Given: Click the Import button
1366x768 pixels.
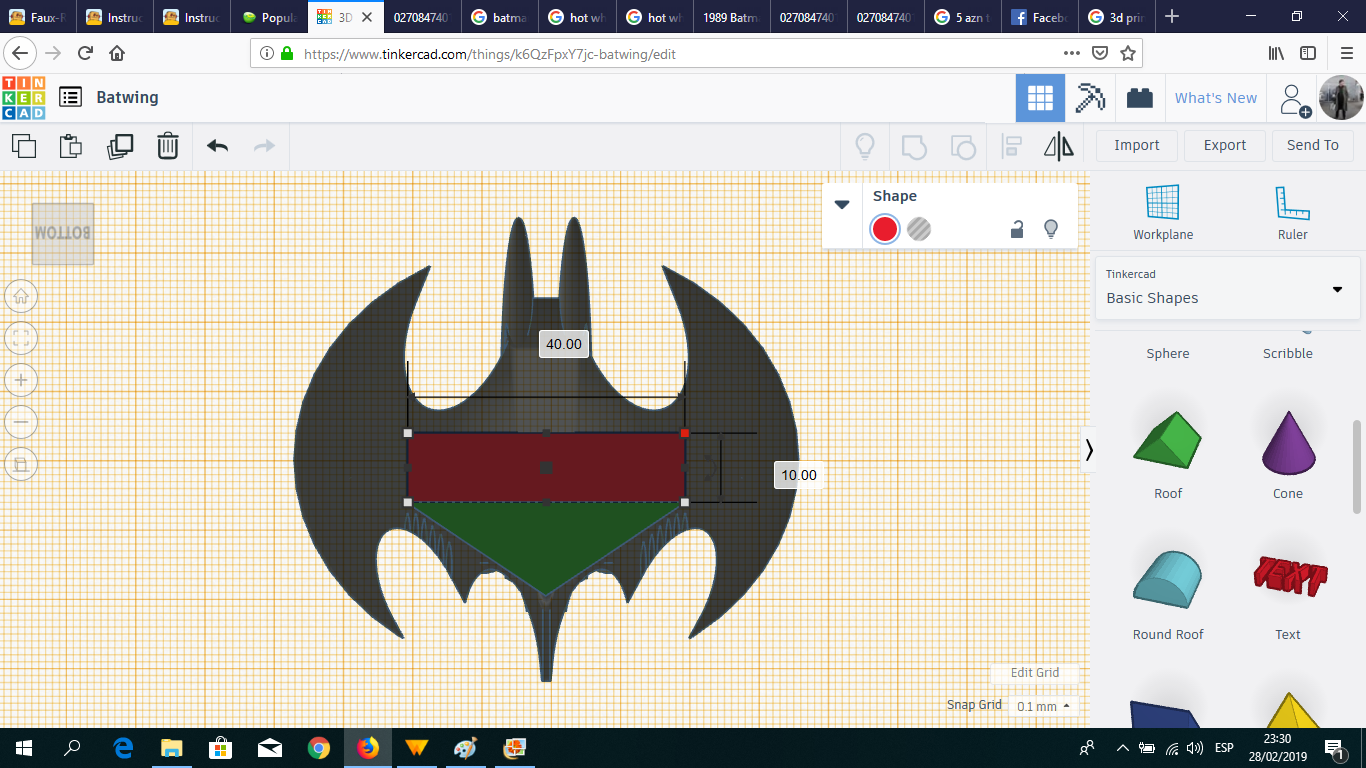Looking at the screenshot, I should pos(1137,146).
